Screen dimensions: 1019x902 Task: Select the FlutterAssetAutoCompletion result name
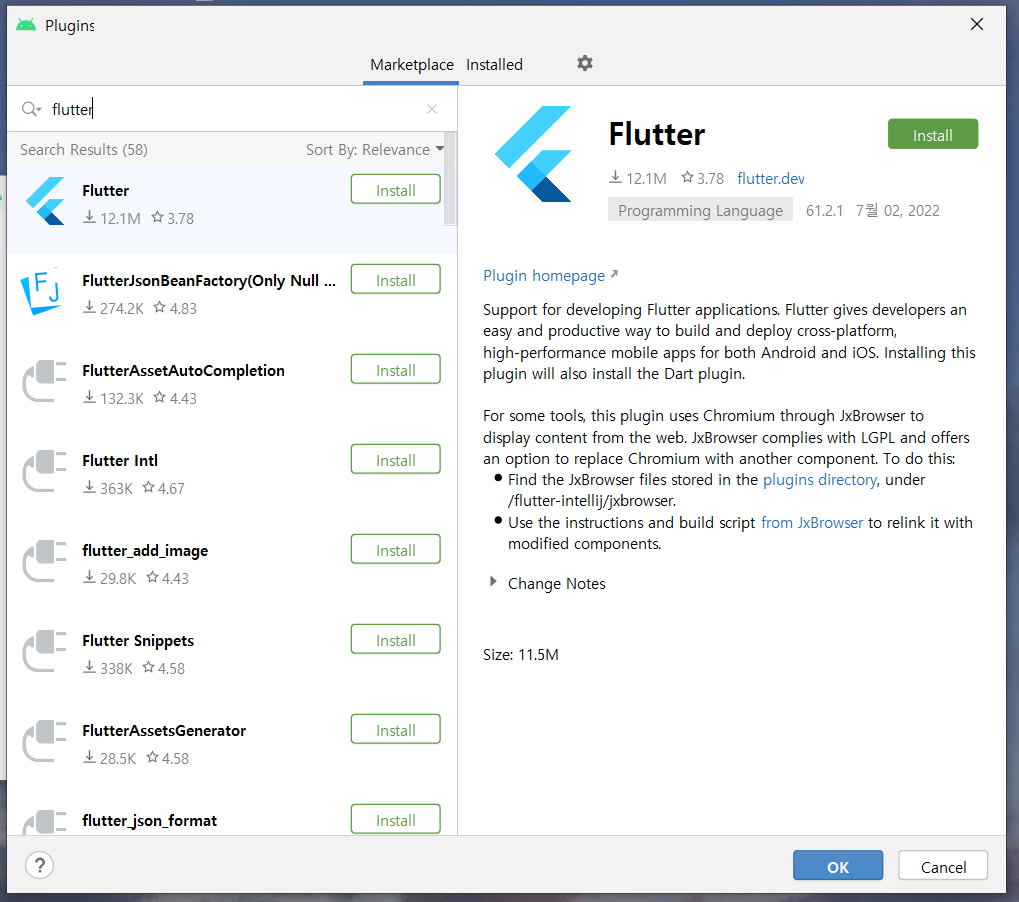coord(183,370)
